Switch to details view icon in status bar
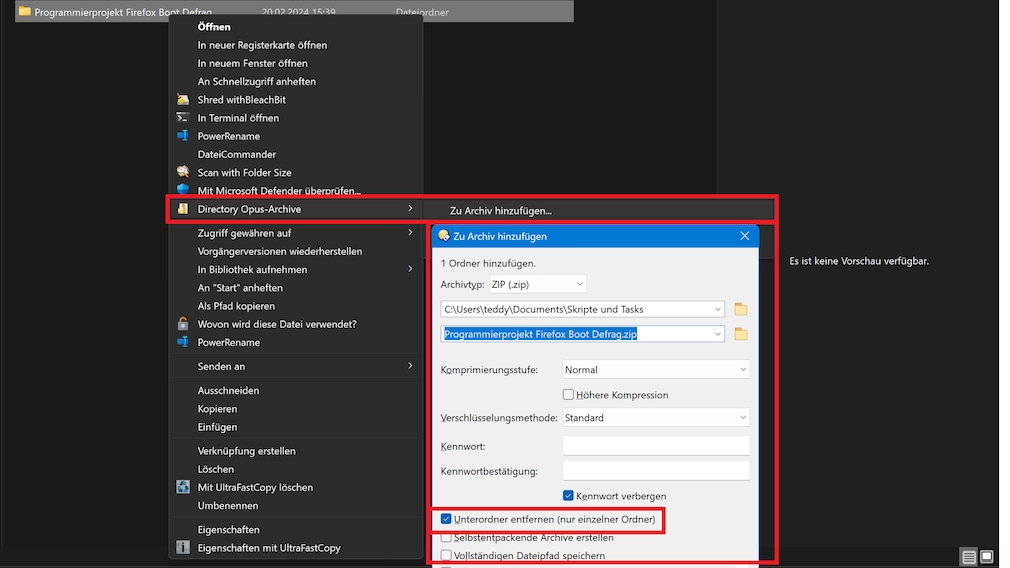 [969, 556]
